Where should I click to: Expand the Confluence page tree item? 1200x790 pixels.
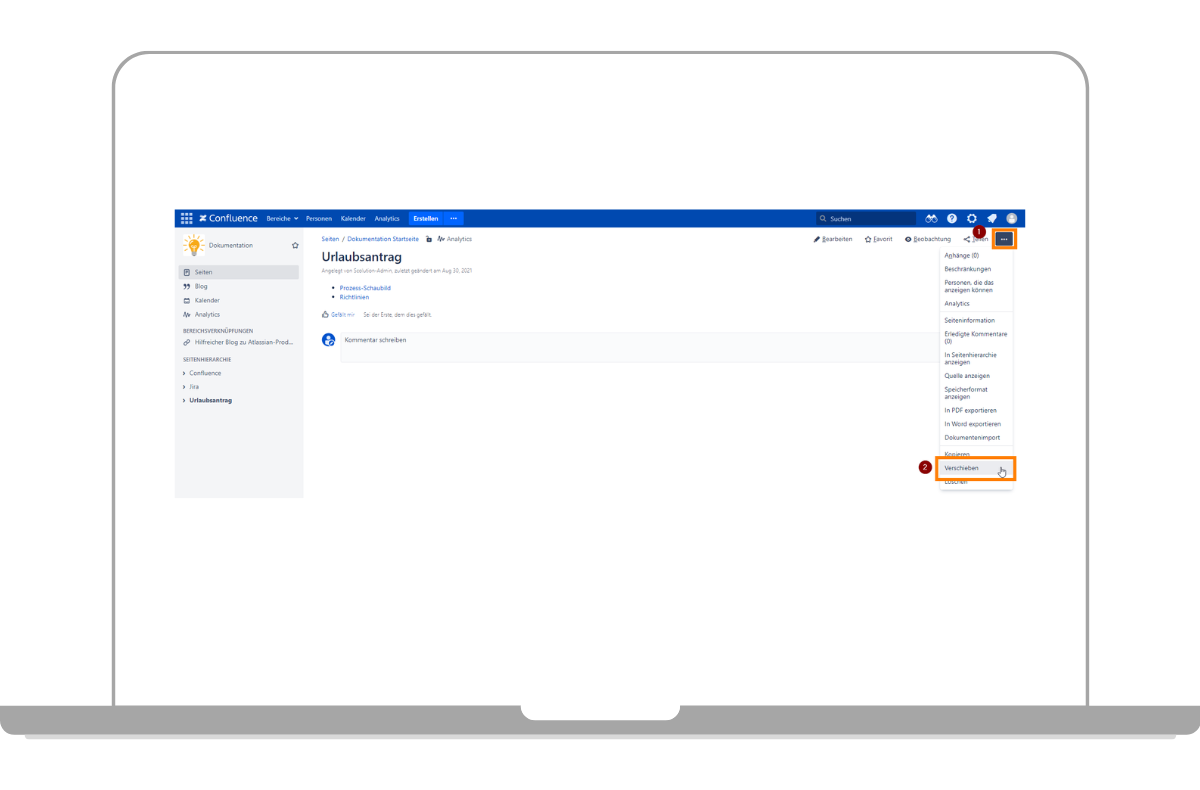(184, 373)
